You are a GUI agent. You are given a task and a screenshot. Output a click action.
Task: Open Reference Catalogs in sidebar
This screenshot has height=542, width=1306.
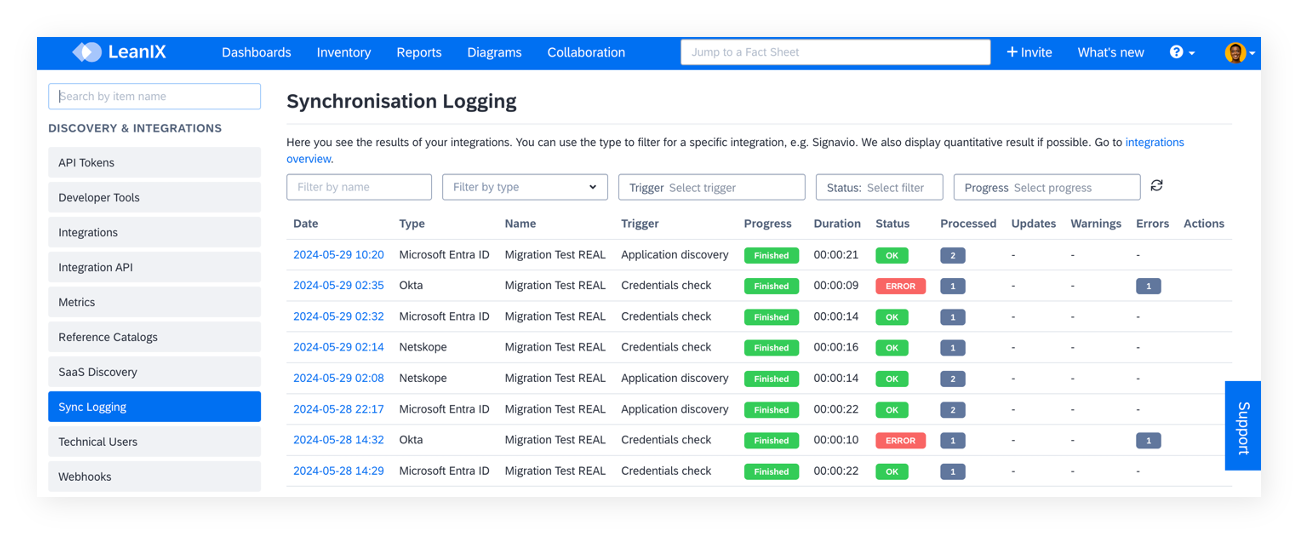154,337
